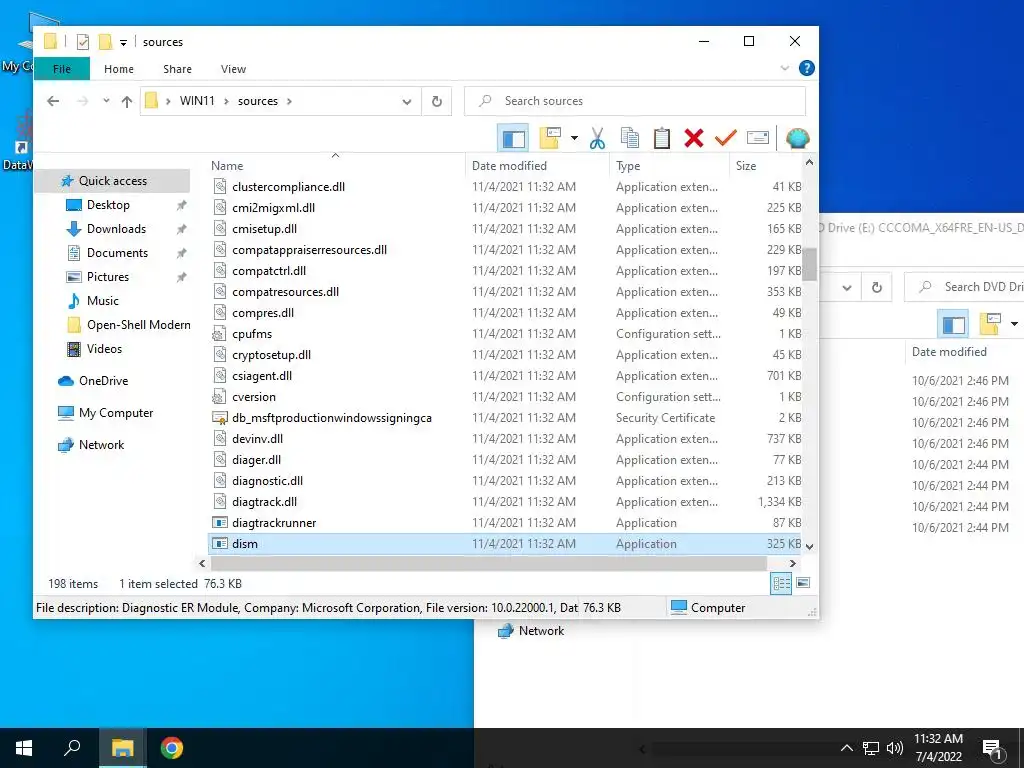Image resolution: width=1024 pixels, height=768 pixels.
Task: Click the Email envelope toolbar icon
Action: point(758,138)
